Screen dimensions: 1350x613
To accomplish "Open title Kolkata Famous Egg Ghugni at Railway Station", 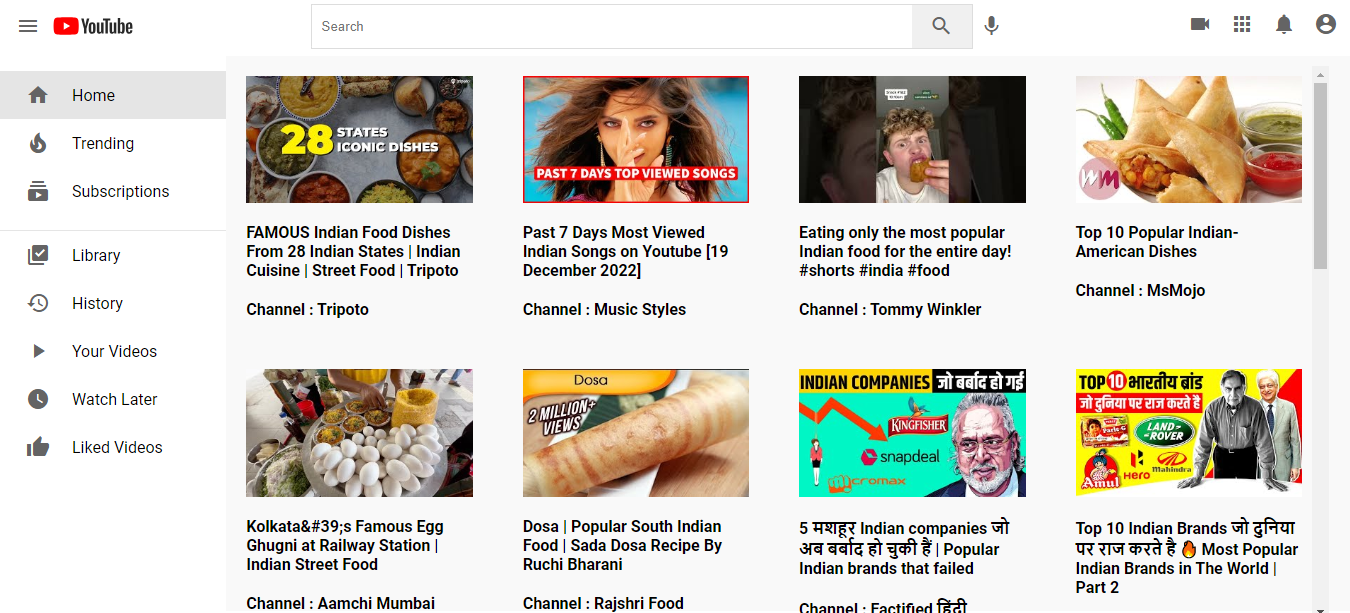I will coord(345,545).
